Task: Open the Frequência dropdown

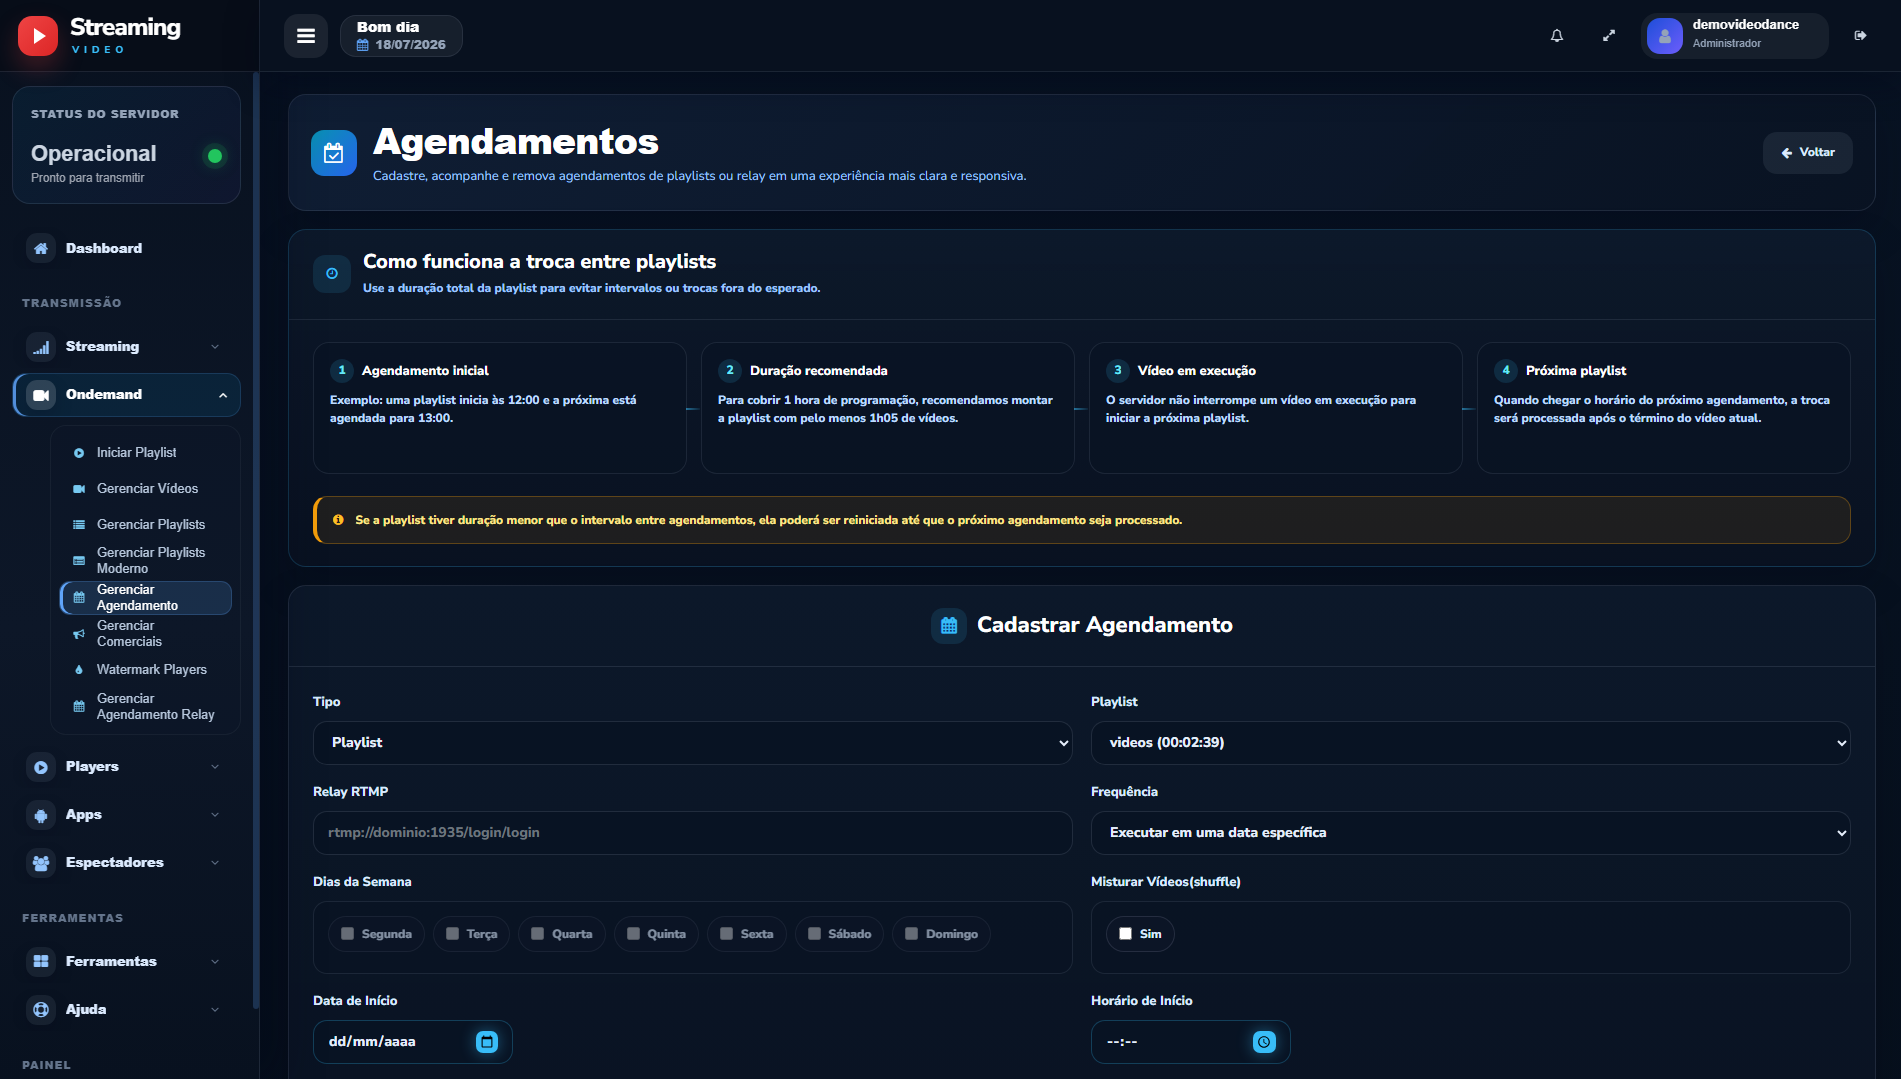Action: [x=1470, y=833]
